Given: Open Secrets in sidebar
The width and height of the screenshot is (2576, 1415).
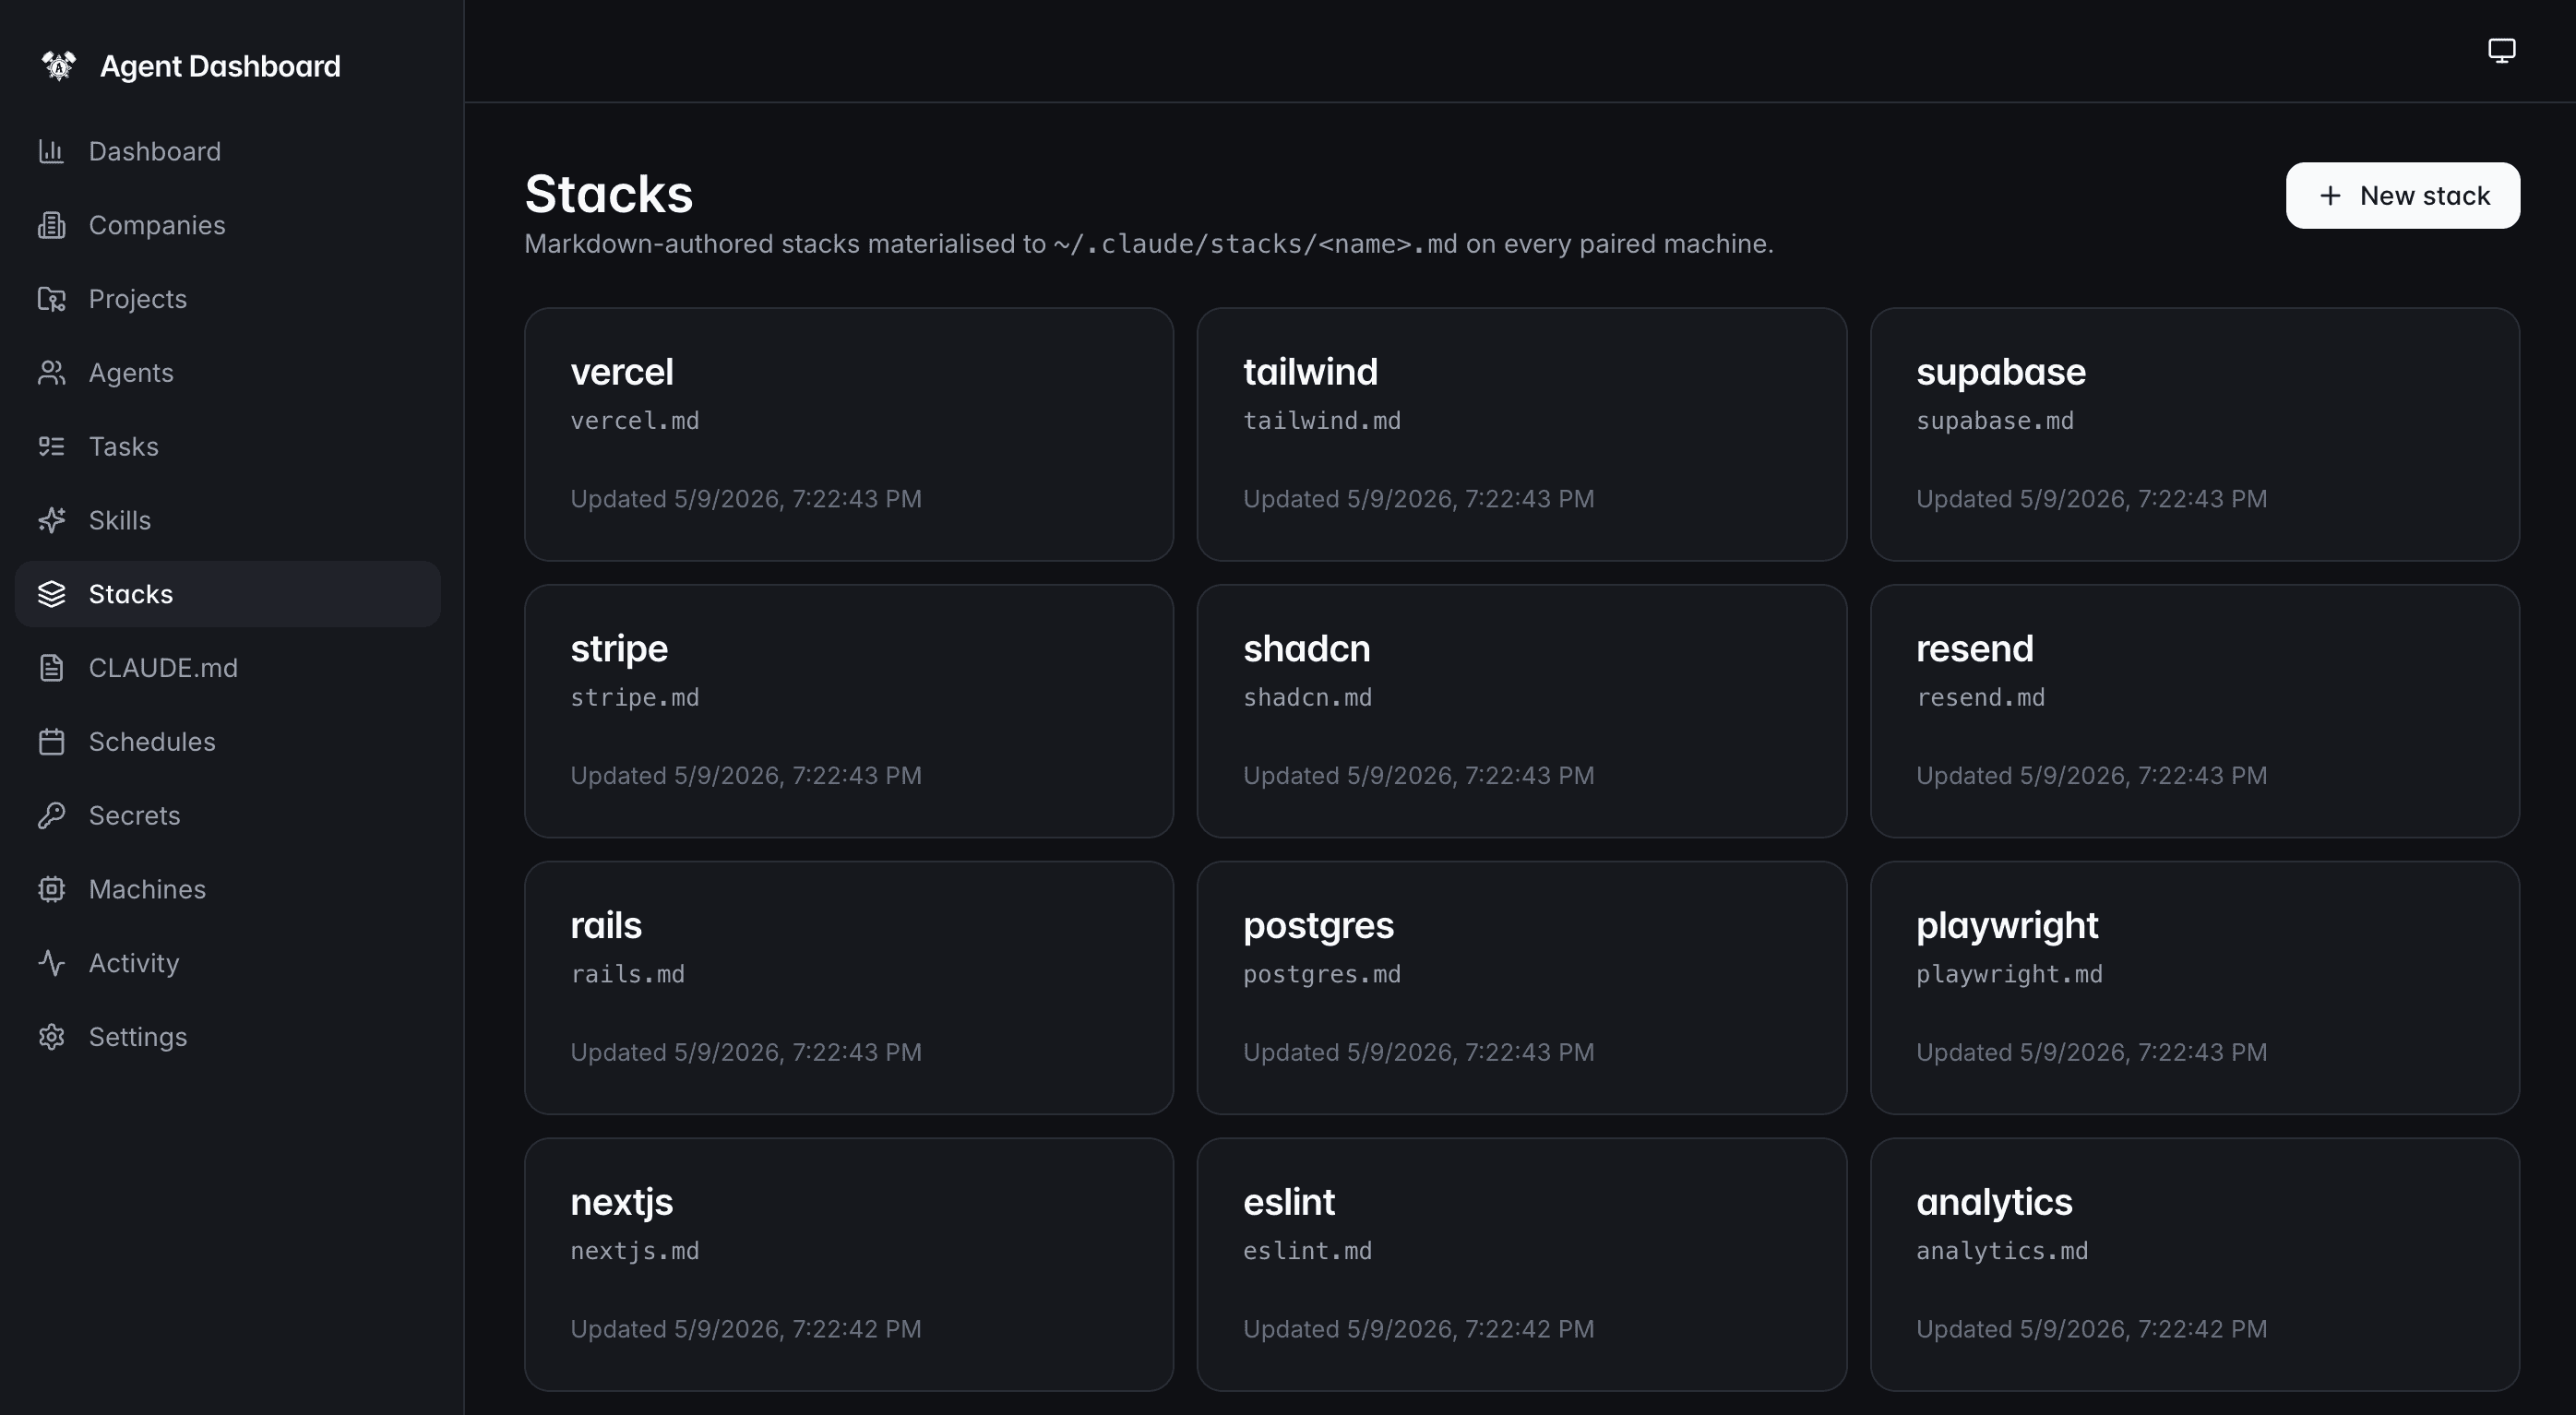Looking at the screenshot, I should pyautogui.click(x=228, y=815).
